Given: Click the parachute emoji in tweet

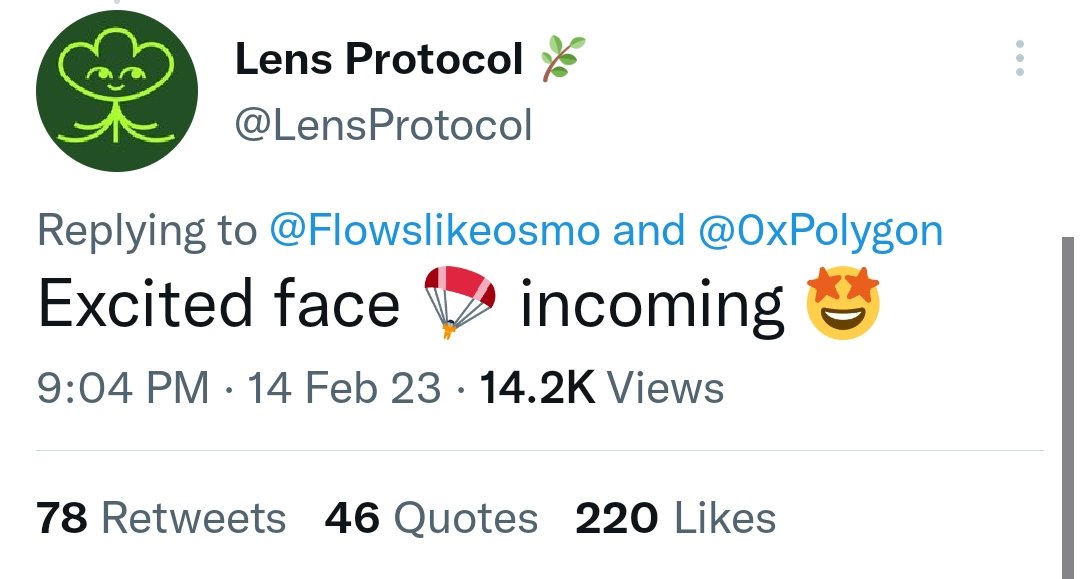Looking at the screenshot, I should point(459,303).
